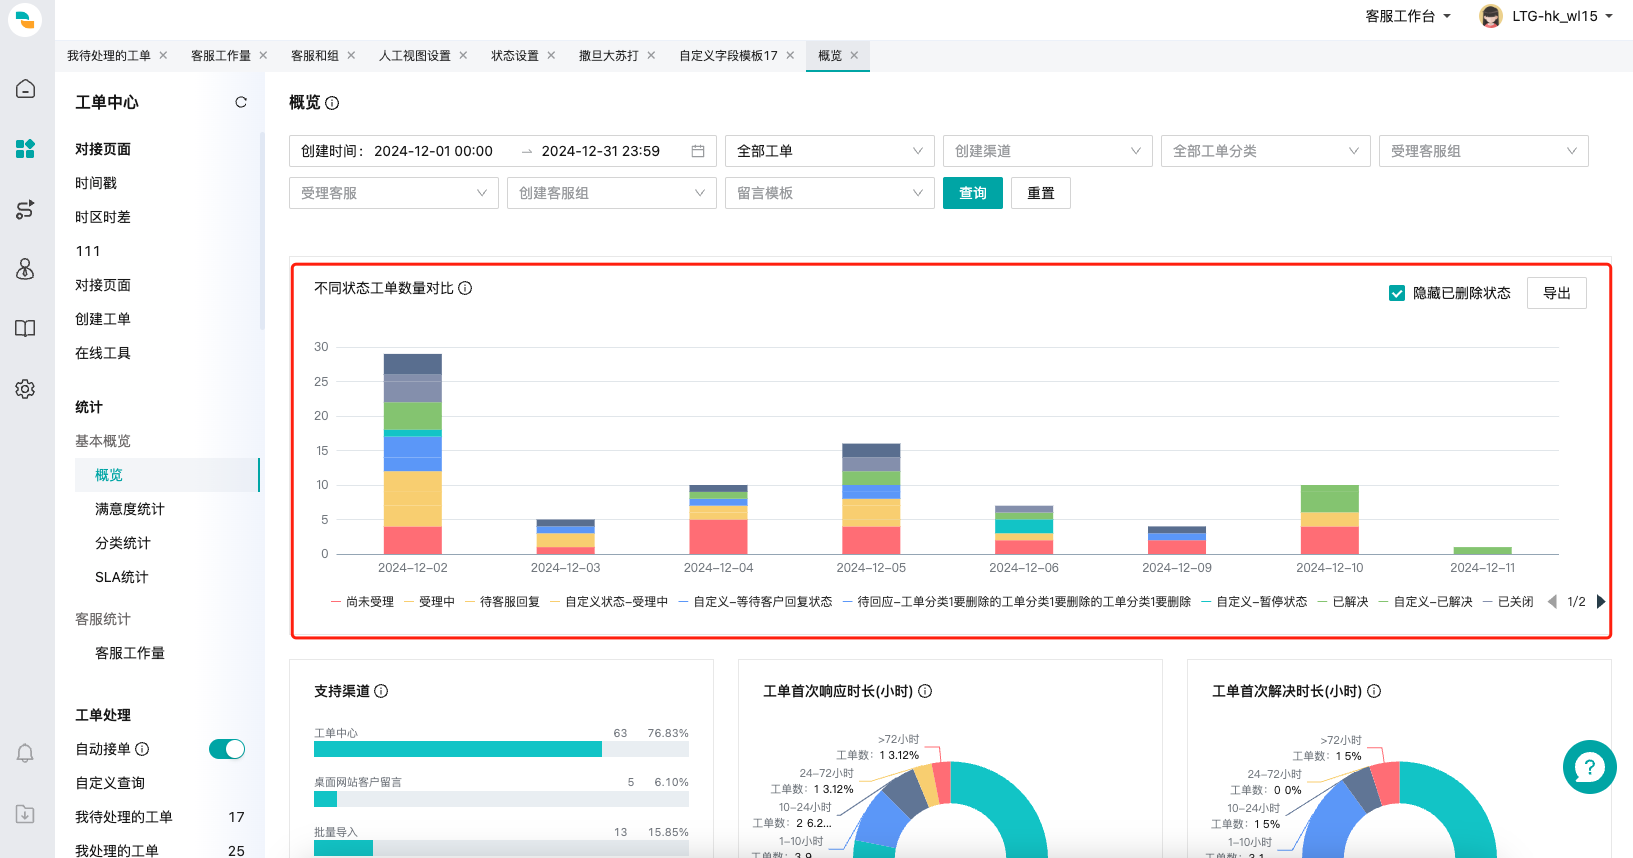Screen dimensions: 1633x858
Task: Go to previous legend page arrow
Action: (x=1552, y=602)
